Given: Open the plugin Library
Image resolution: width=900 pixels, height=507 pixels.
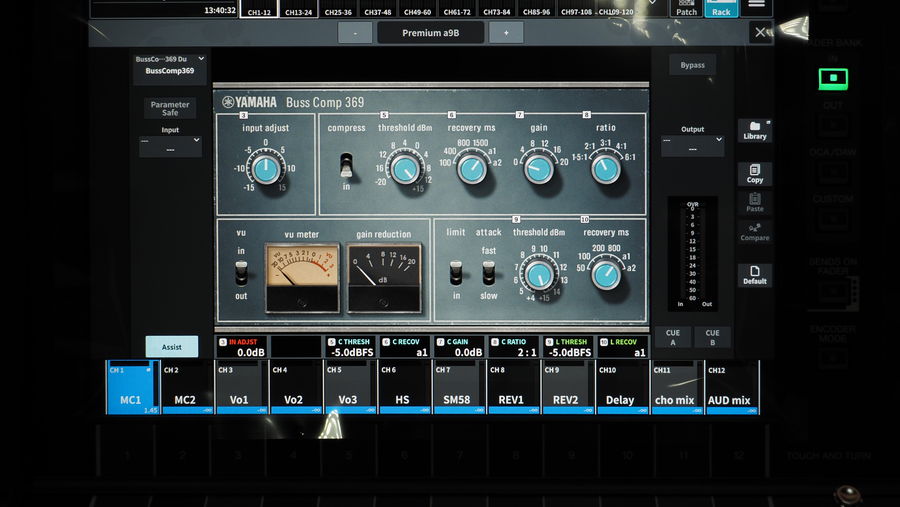Looking at the screenshot, I should 755,130.
